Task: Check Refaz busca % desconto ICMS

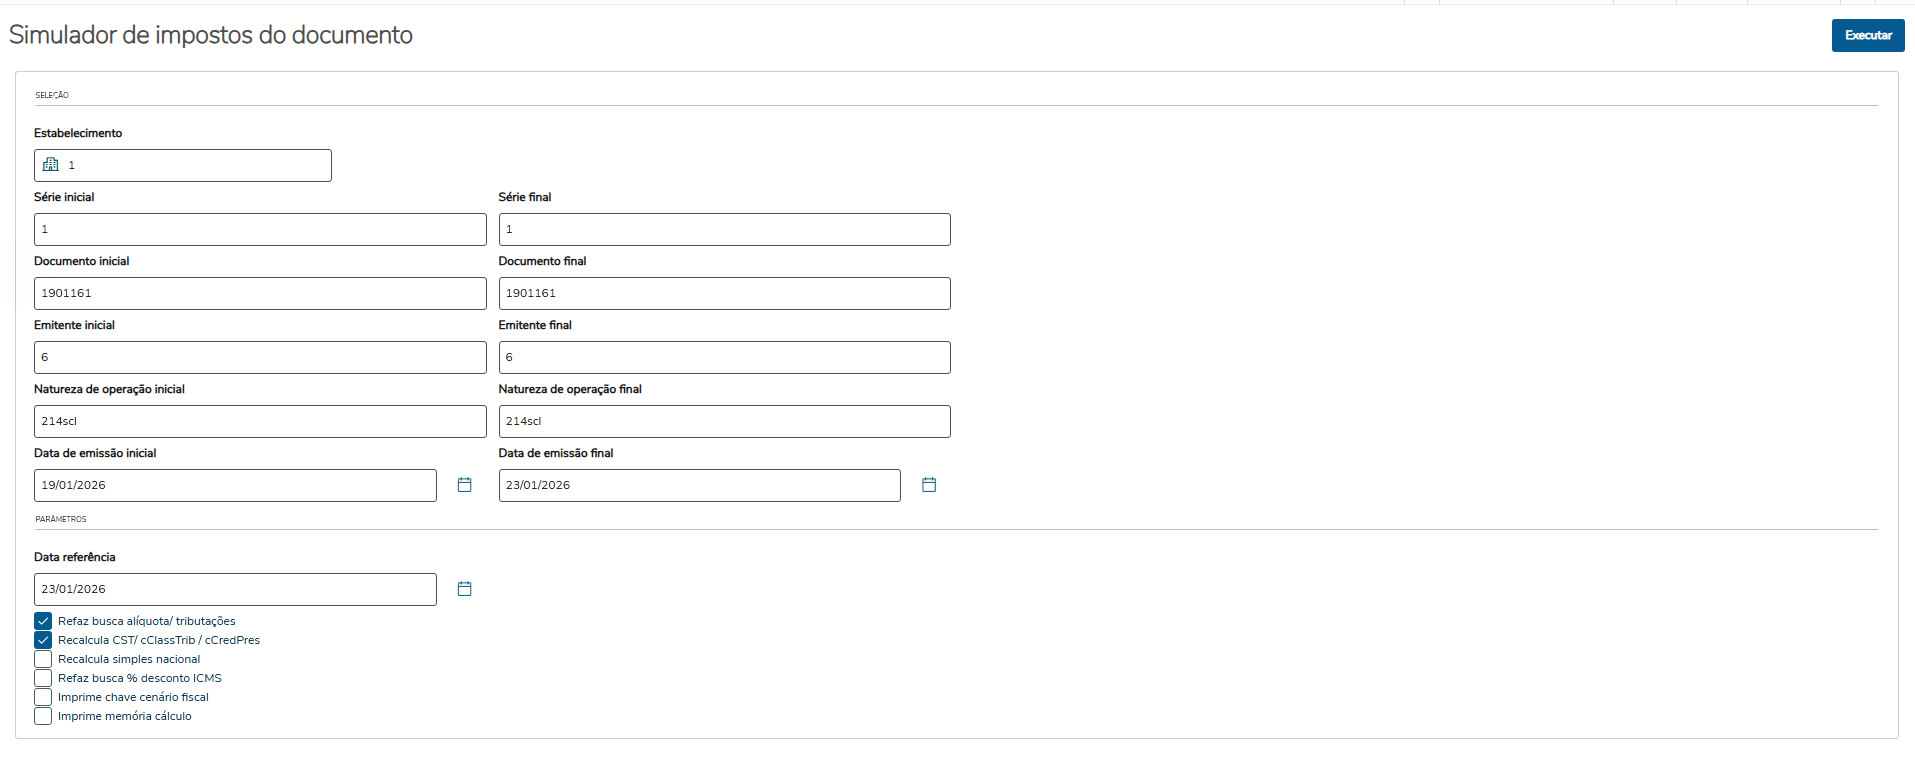Action: click(x=43, y=678)
